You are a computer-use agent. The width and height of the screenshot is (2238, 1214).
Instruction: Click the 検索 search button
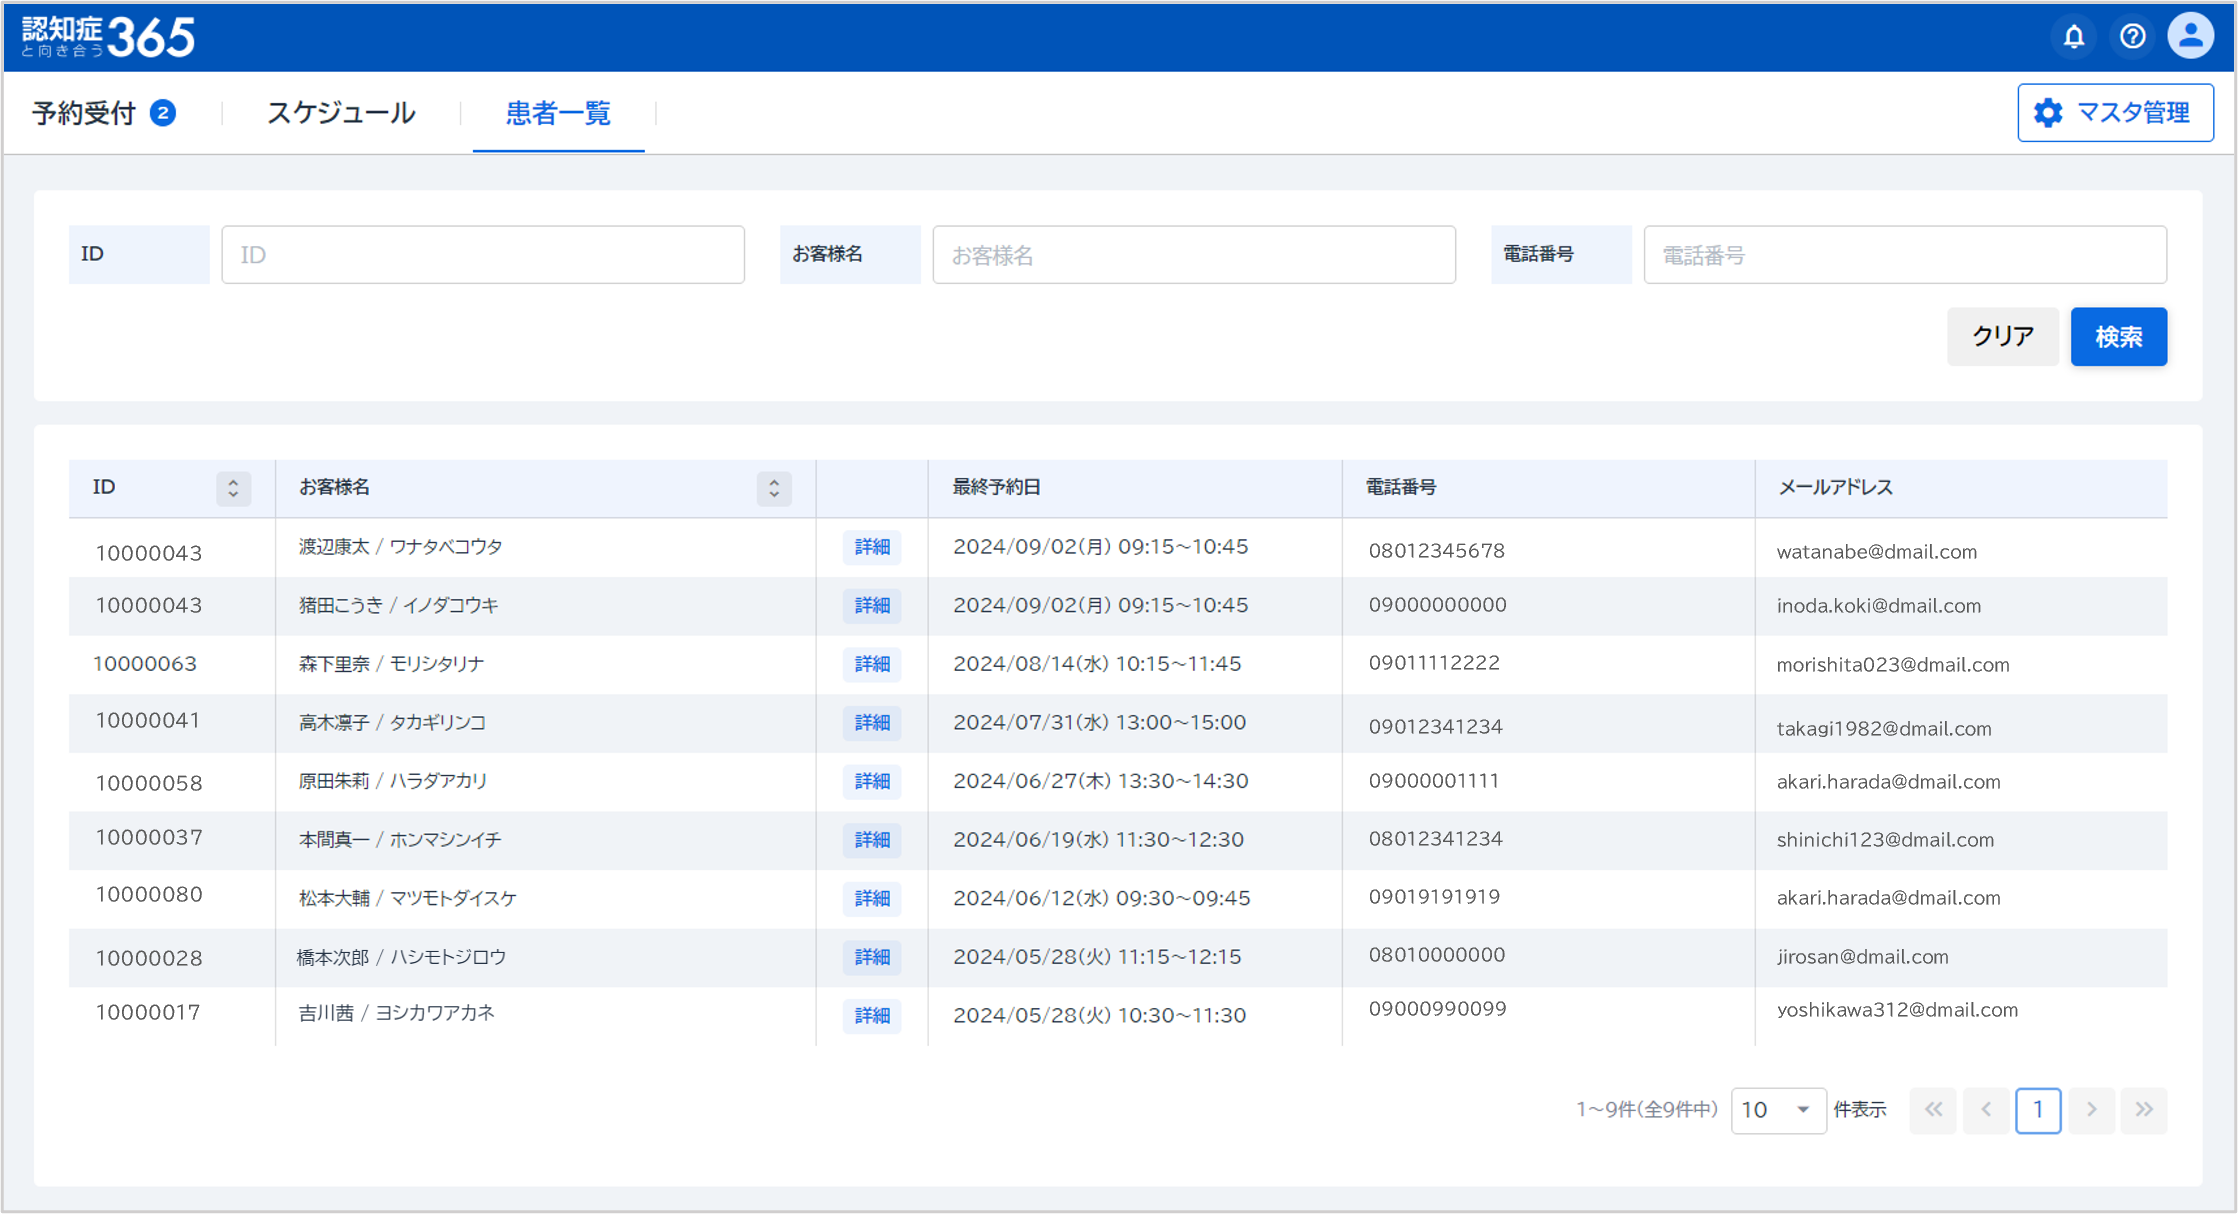click(x=2118, y=337)
